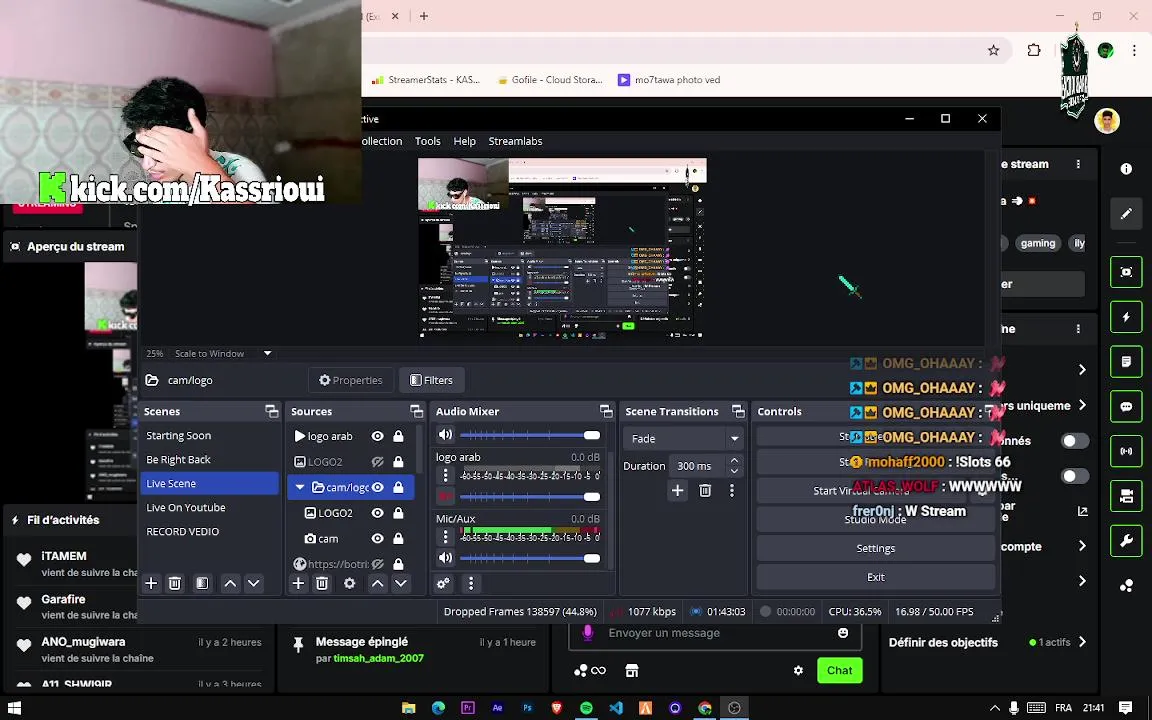Move scene down in Scenes panel
The image size is (1152, 720).
[x=253, y=583]
